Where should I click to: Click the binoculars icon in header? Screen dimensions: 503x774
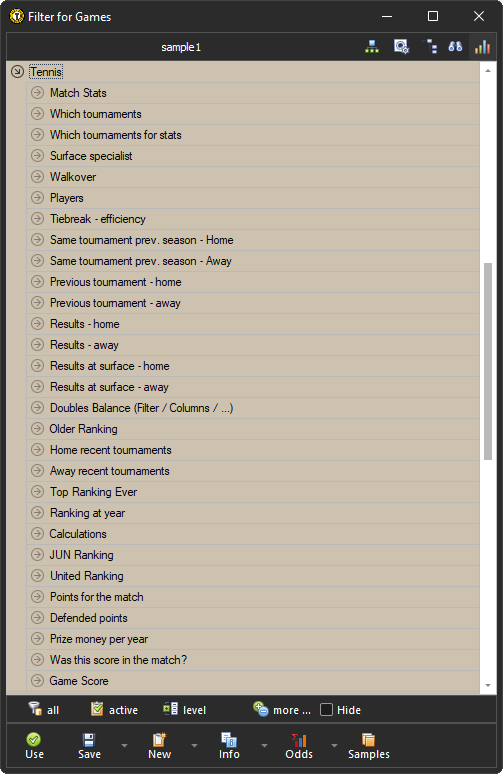pos(455,47)
